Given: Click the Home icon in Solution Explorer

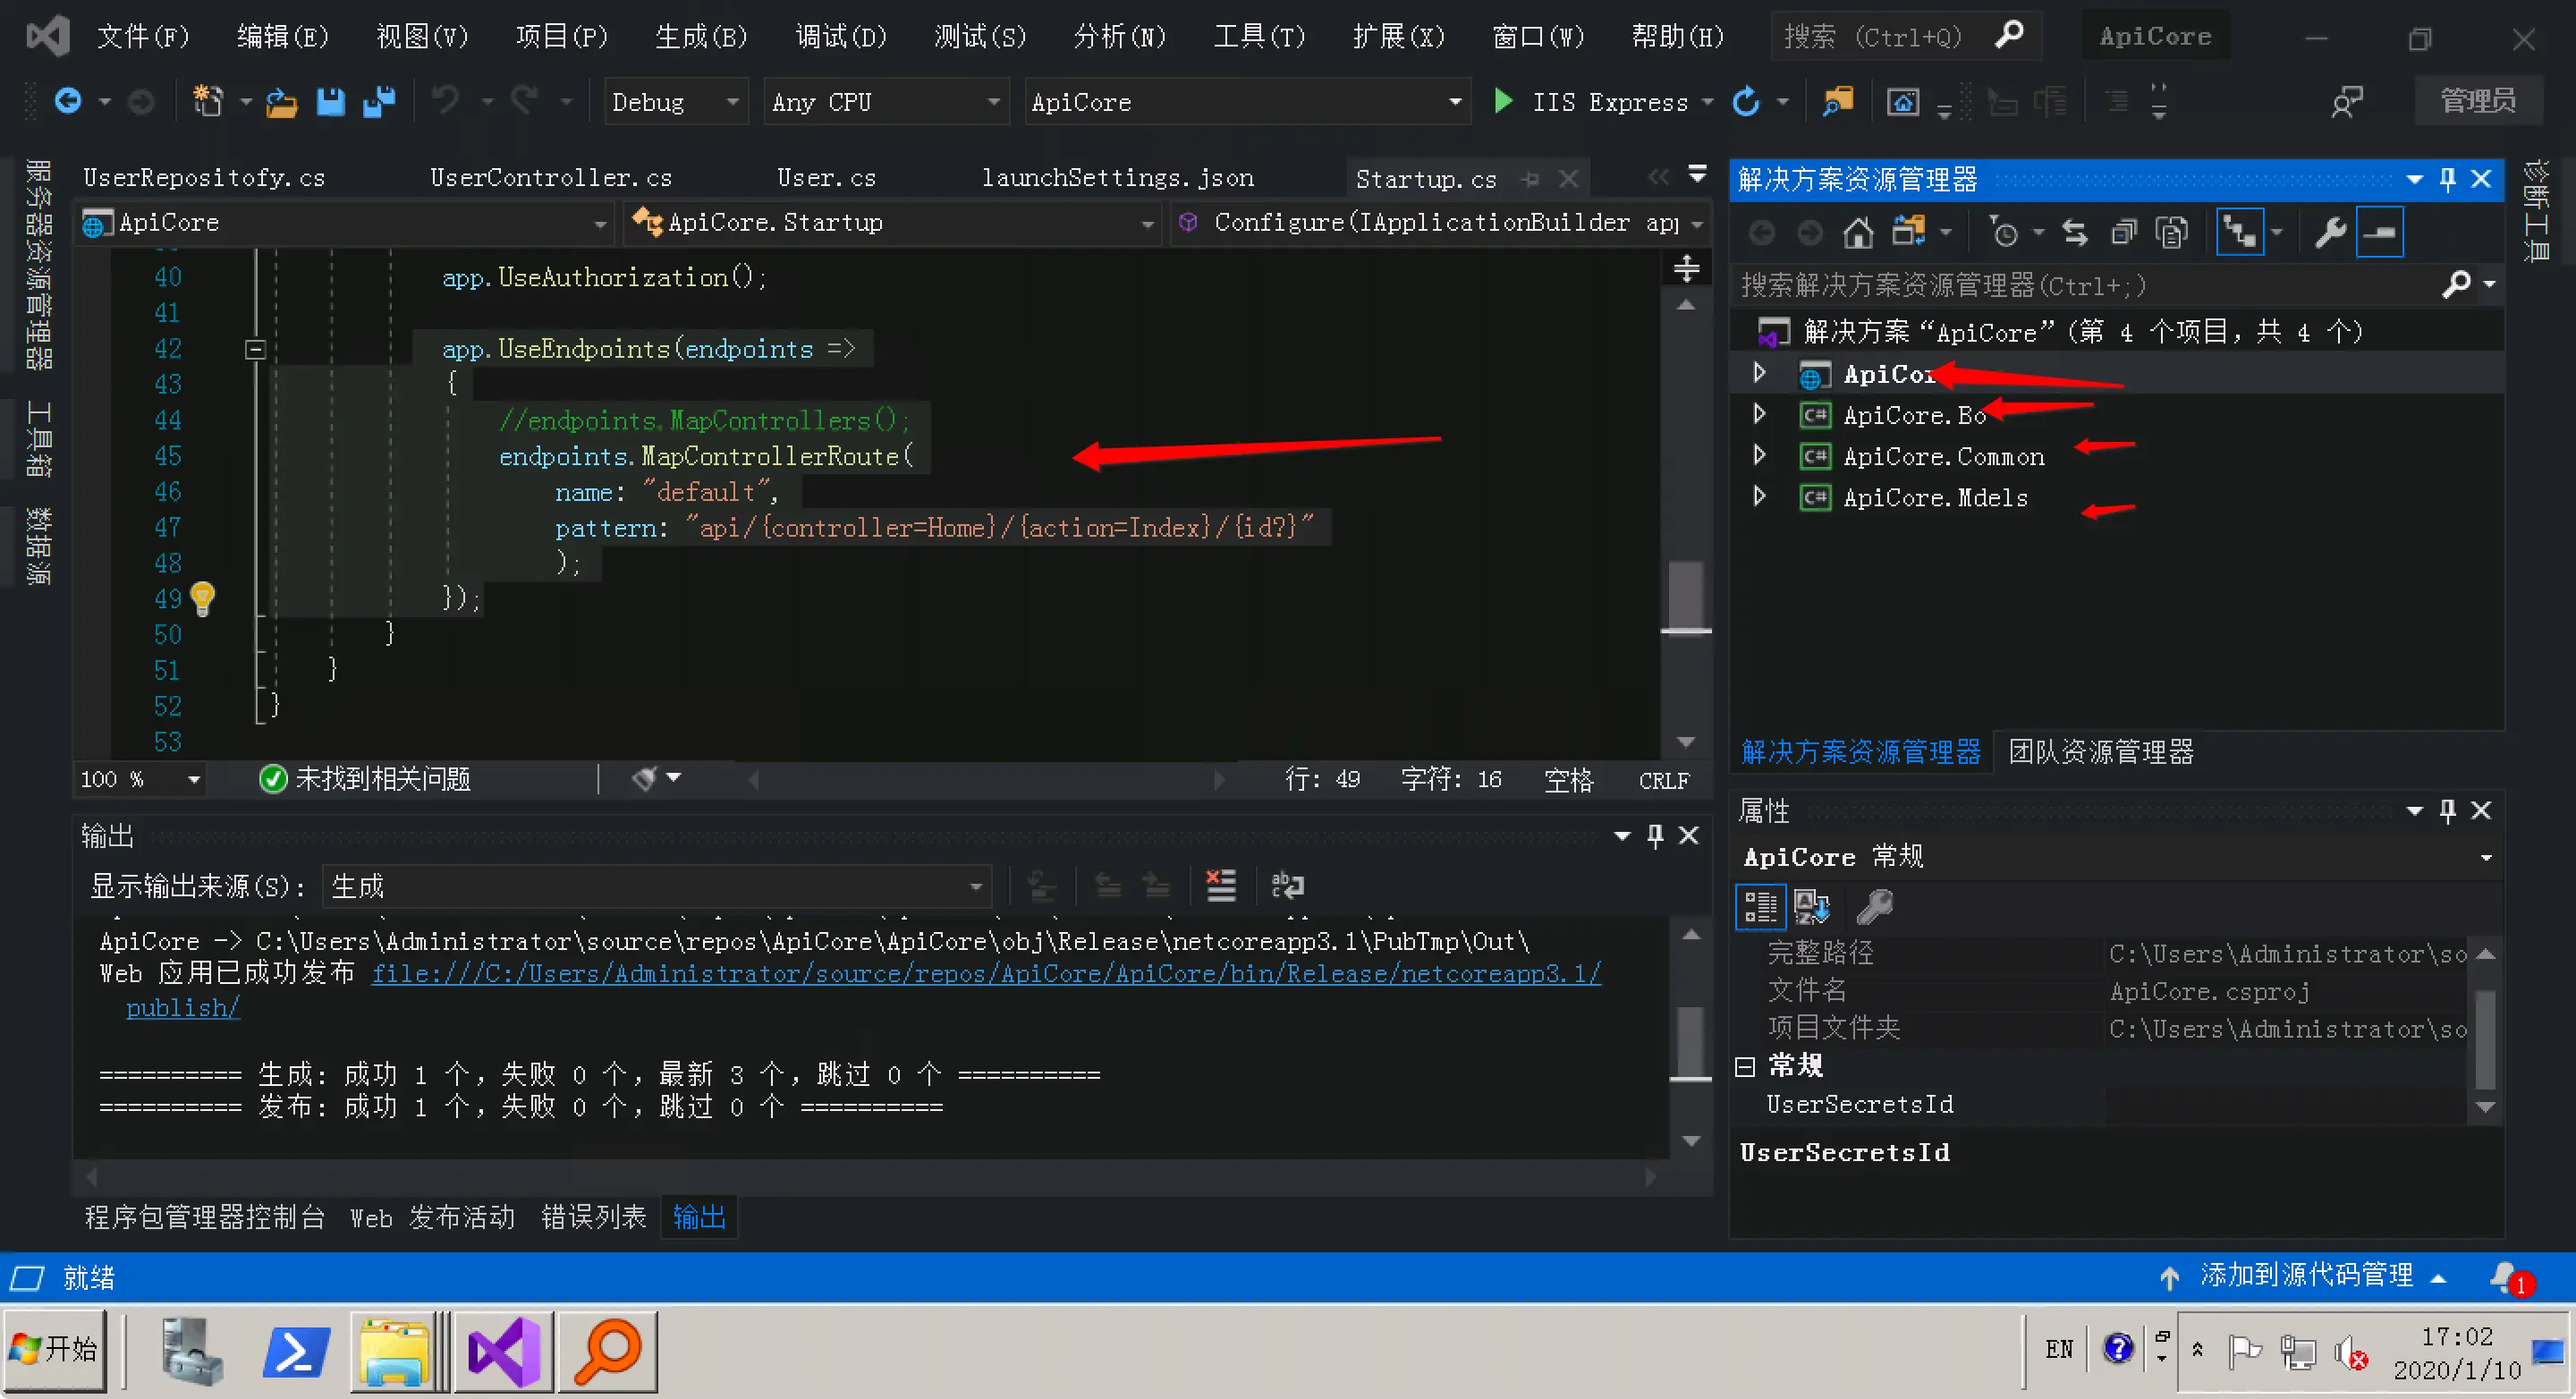Looking at the screenshot, I should pyautogui.click(x=1857, y=234).
